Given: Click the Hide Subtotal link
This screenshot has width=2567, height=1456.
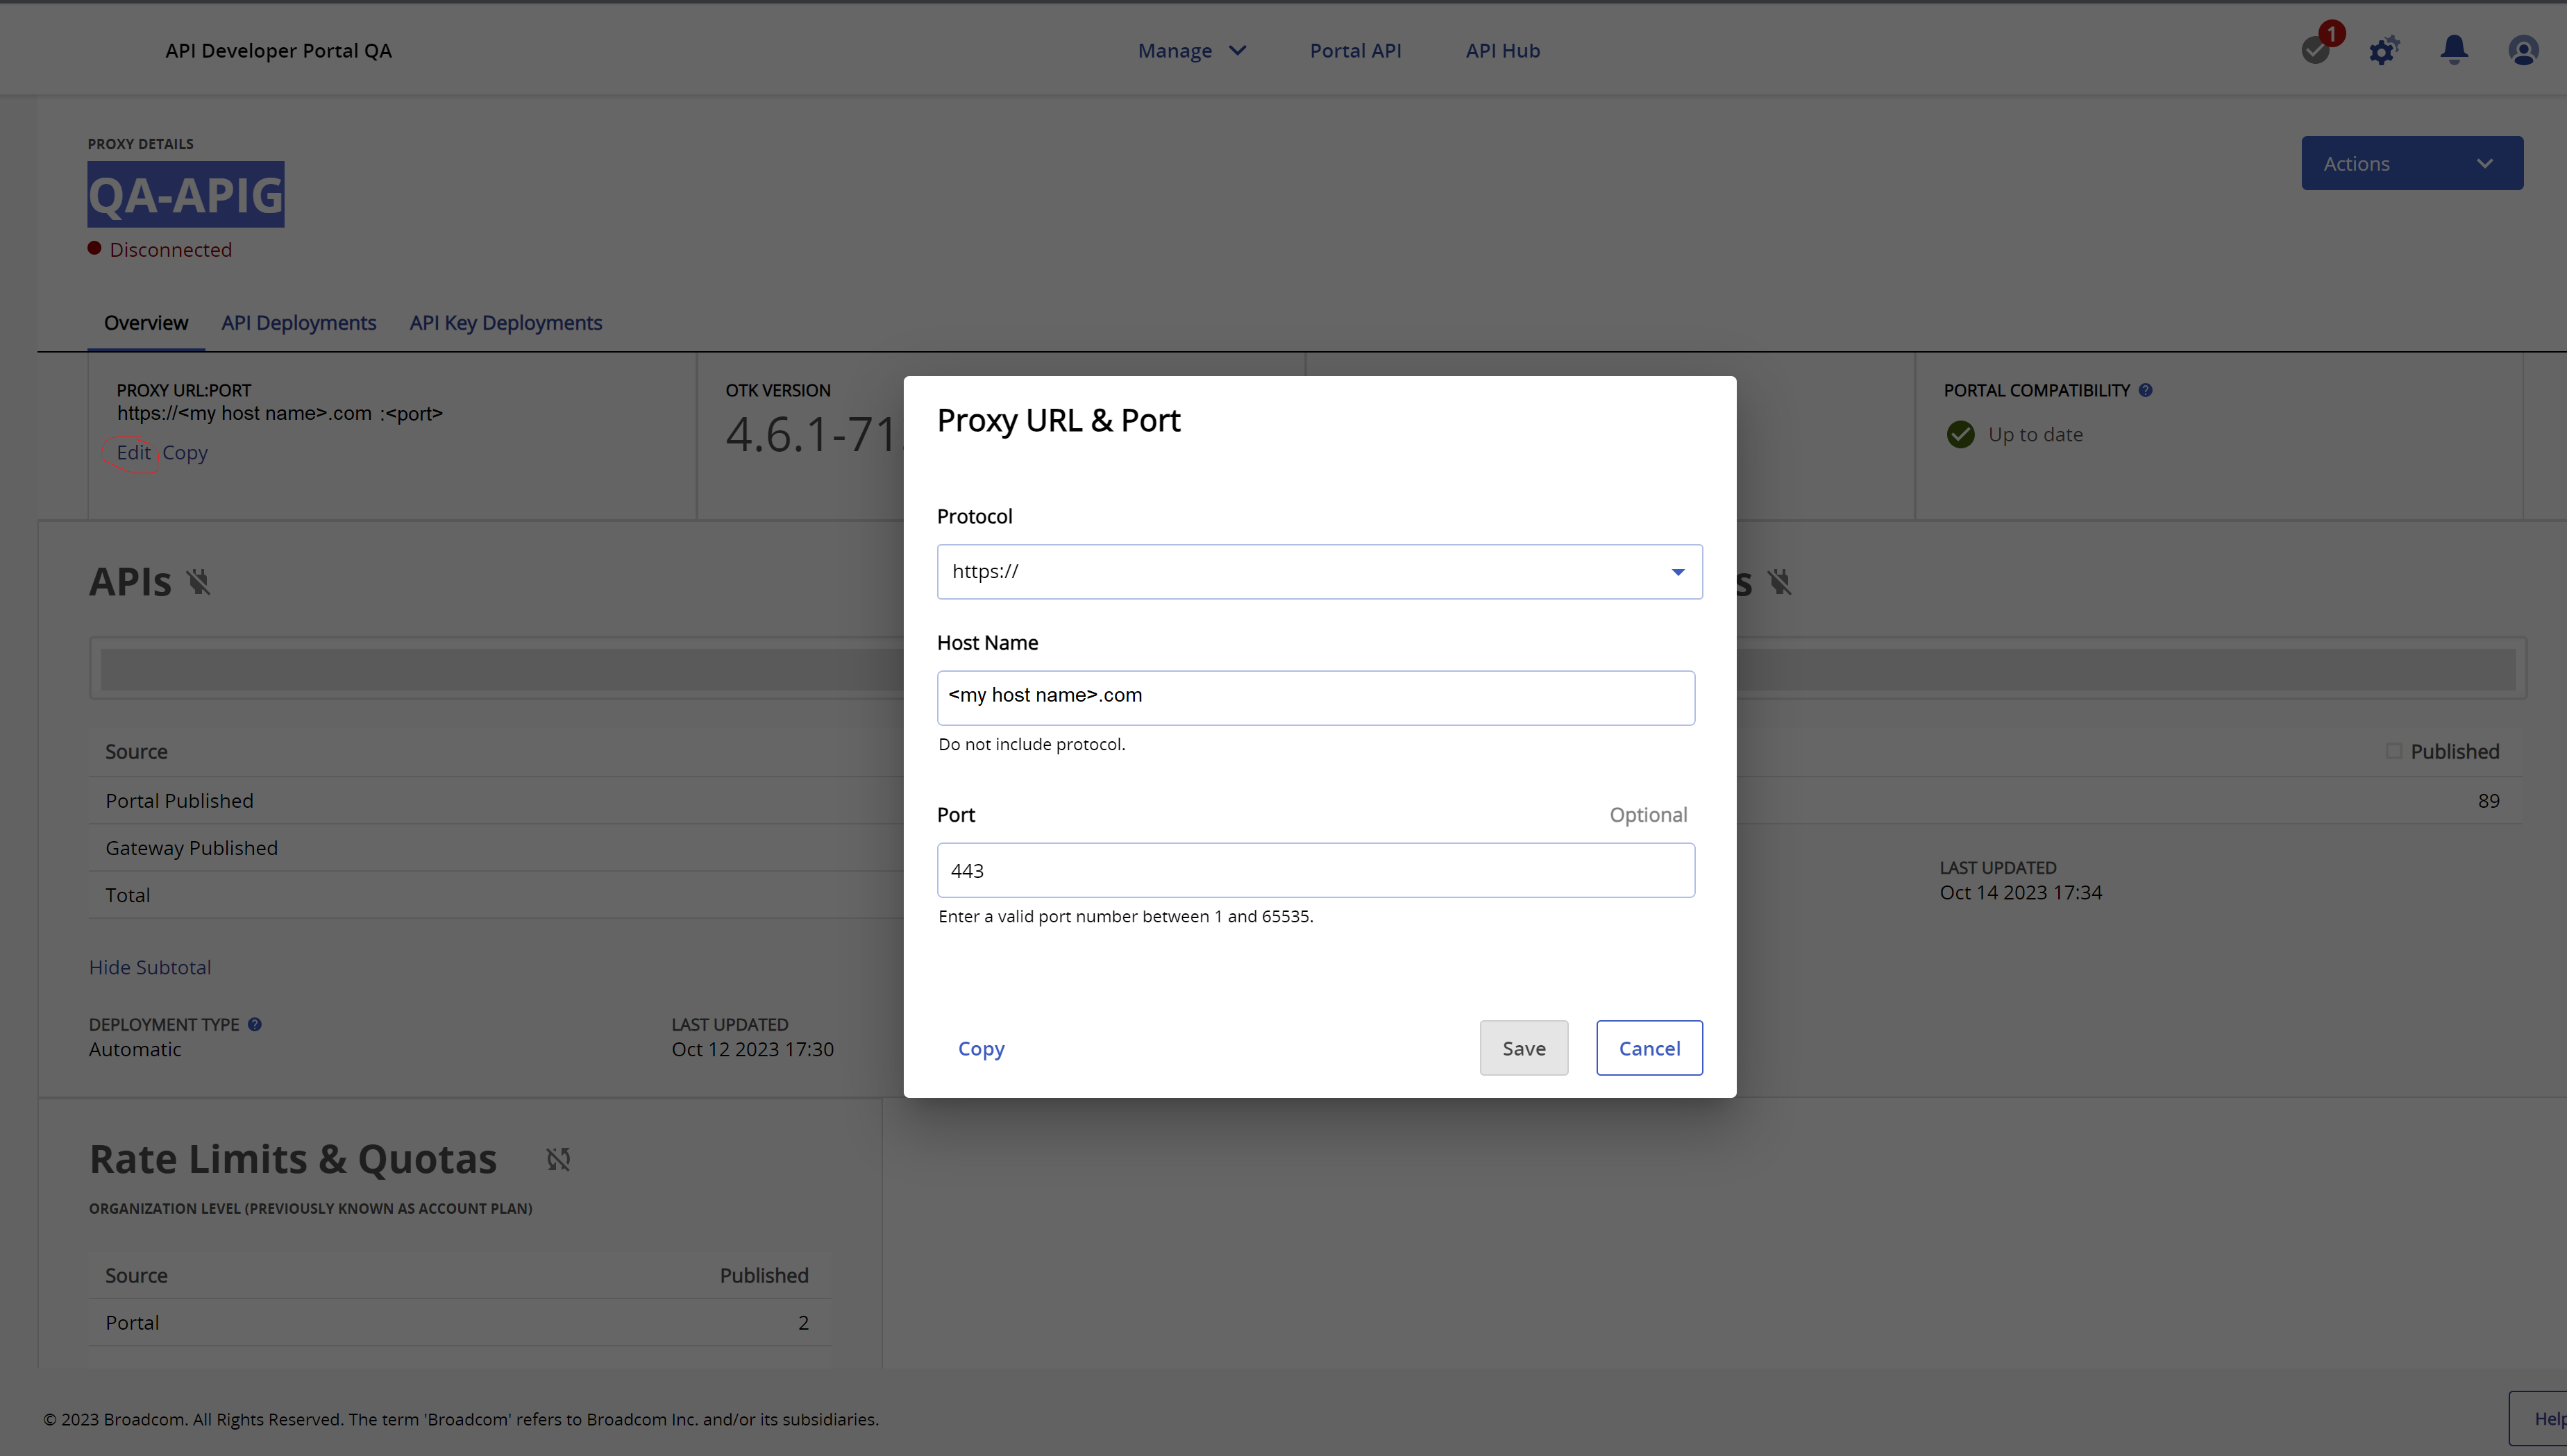Looking at the screenshot, I should point(150,967).
